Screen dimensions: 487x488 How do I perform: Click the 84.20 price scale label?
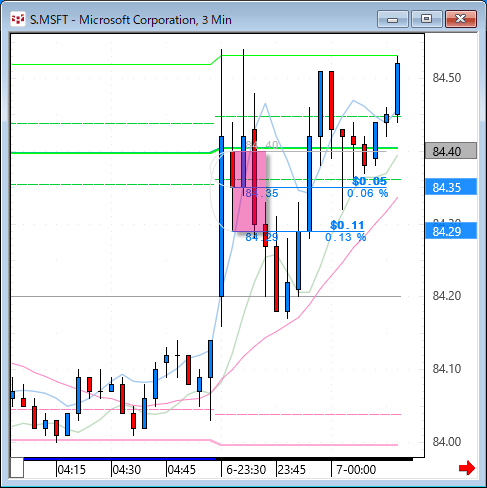click(x=447, y=296)
